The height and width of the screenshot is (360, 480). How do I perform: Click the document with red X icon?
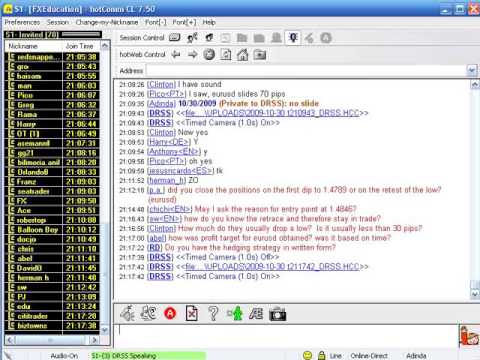coord(192,314)
